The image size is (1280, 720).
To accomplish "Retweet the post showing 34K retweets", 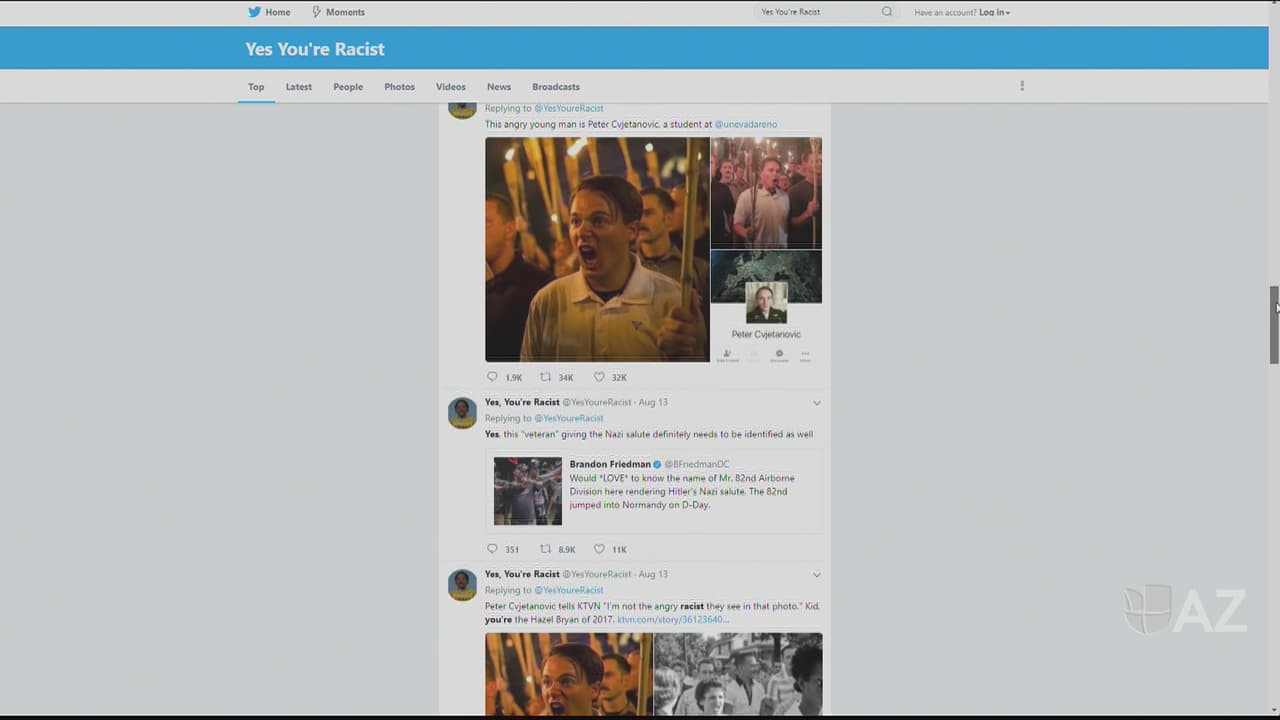I will click(x=546, y=377).
